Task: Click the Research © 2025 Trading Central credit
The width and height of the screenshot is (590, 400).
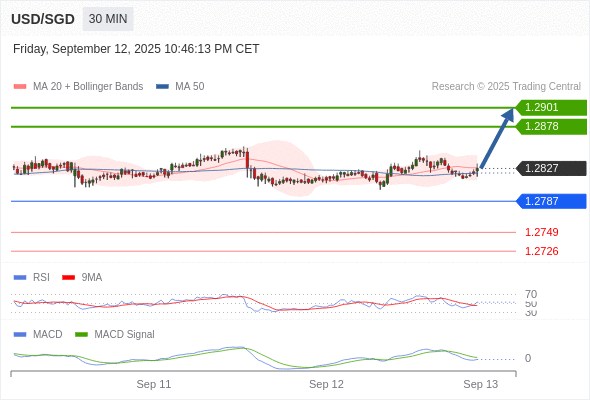Action: point(506,87)
